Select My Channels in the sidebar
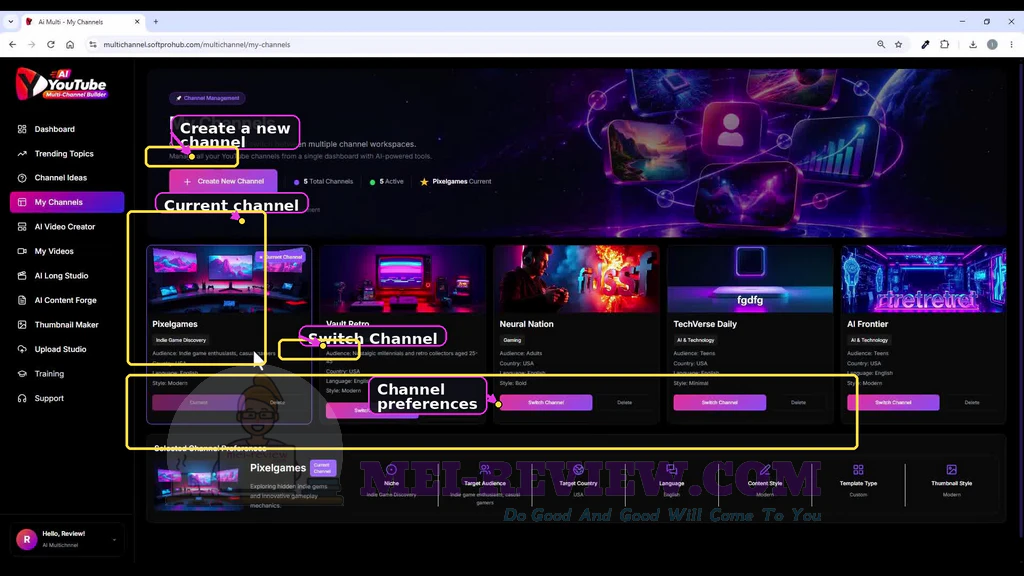 (x=67, y=202)
